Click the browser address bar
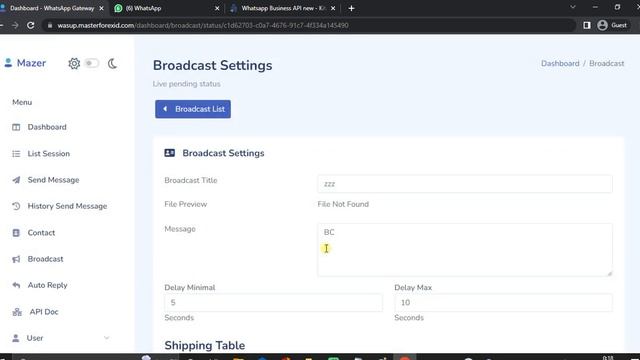Image resolution: width=640 pixels, height=360 pixels. pyautogui.click(x=310, y=25)
